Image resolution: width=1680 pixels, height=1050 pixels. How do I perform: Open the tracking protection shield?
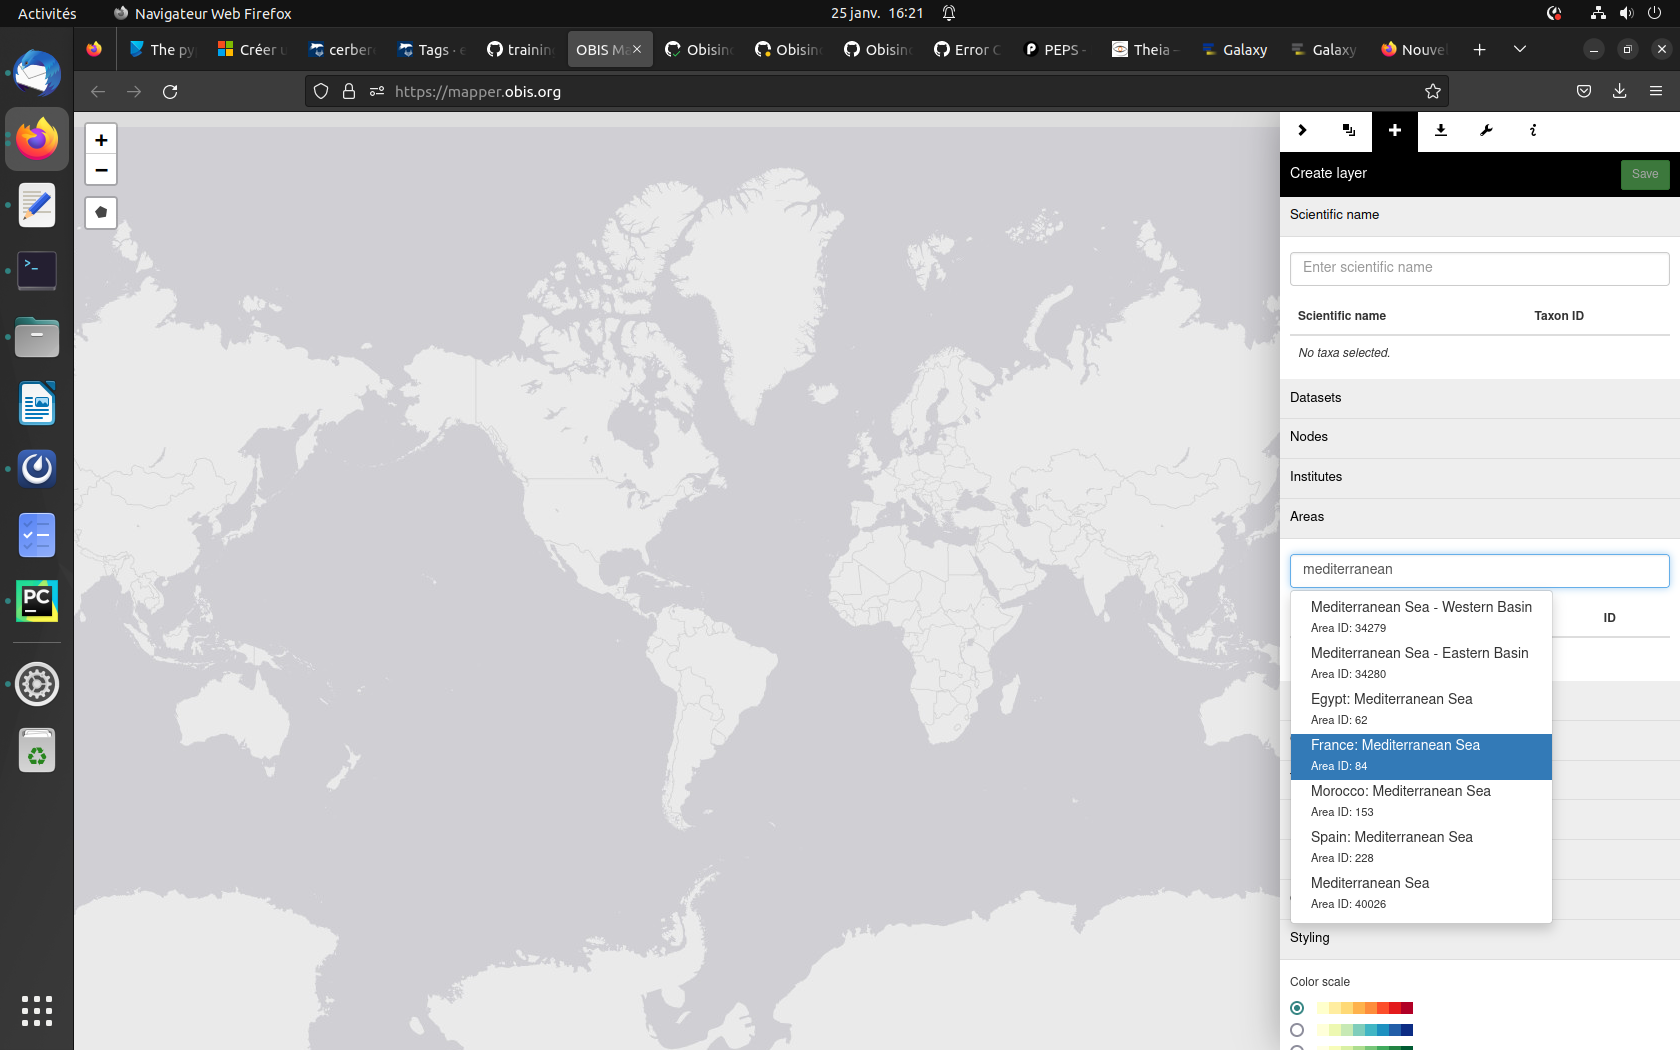point(321,92)
